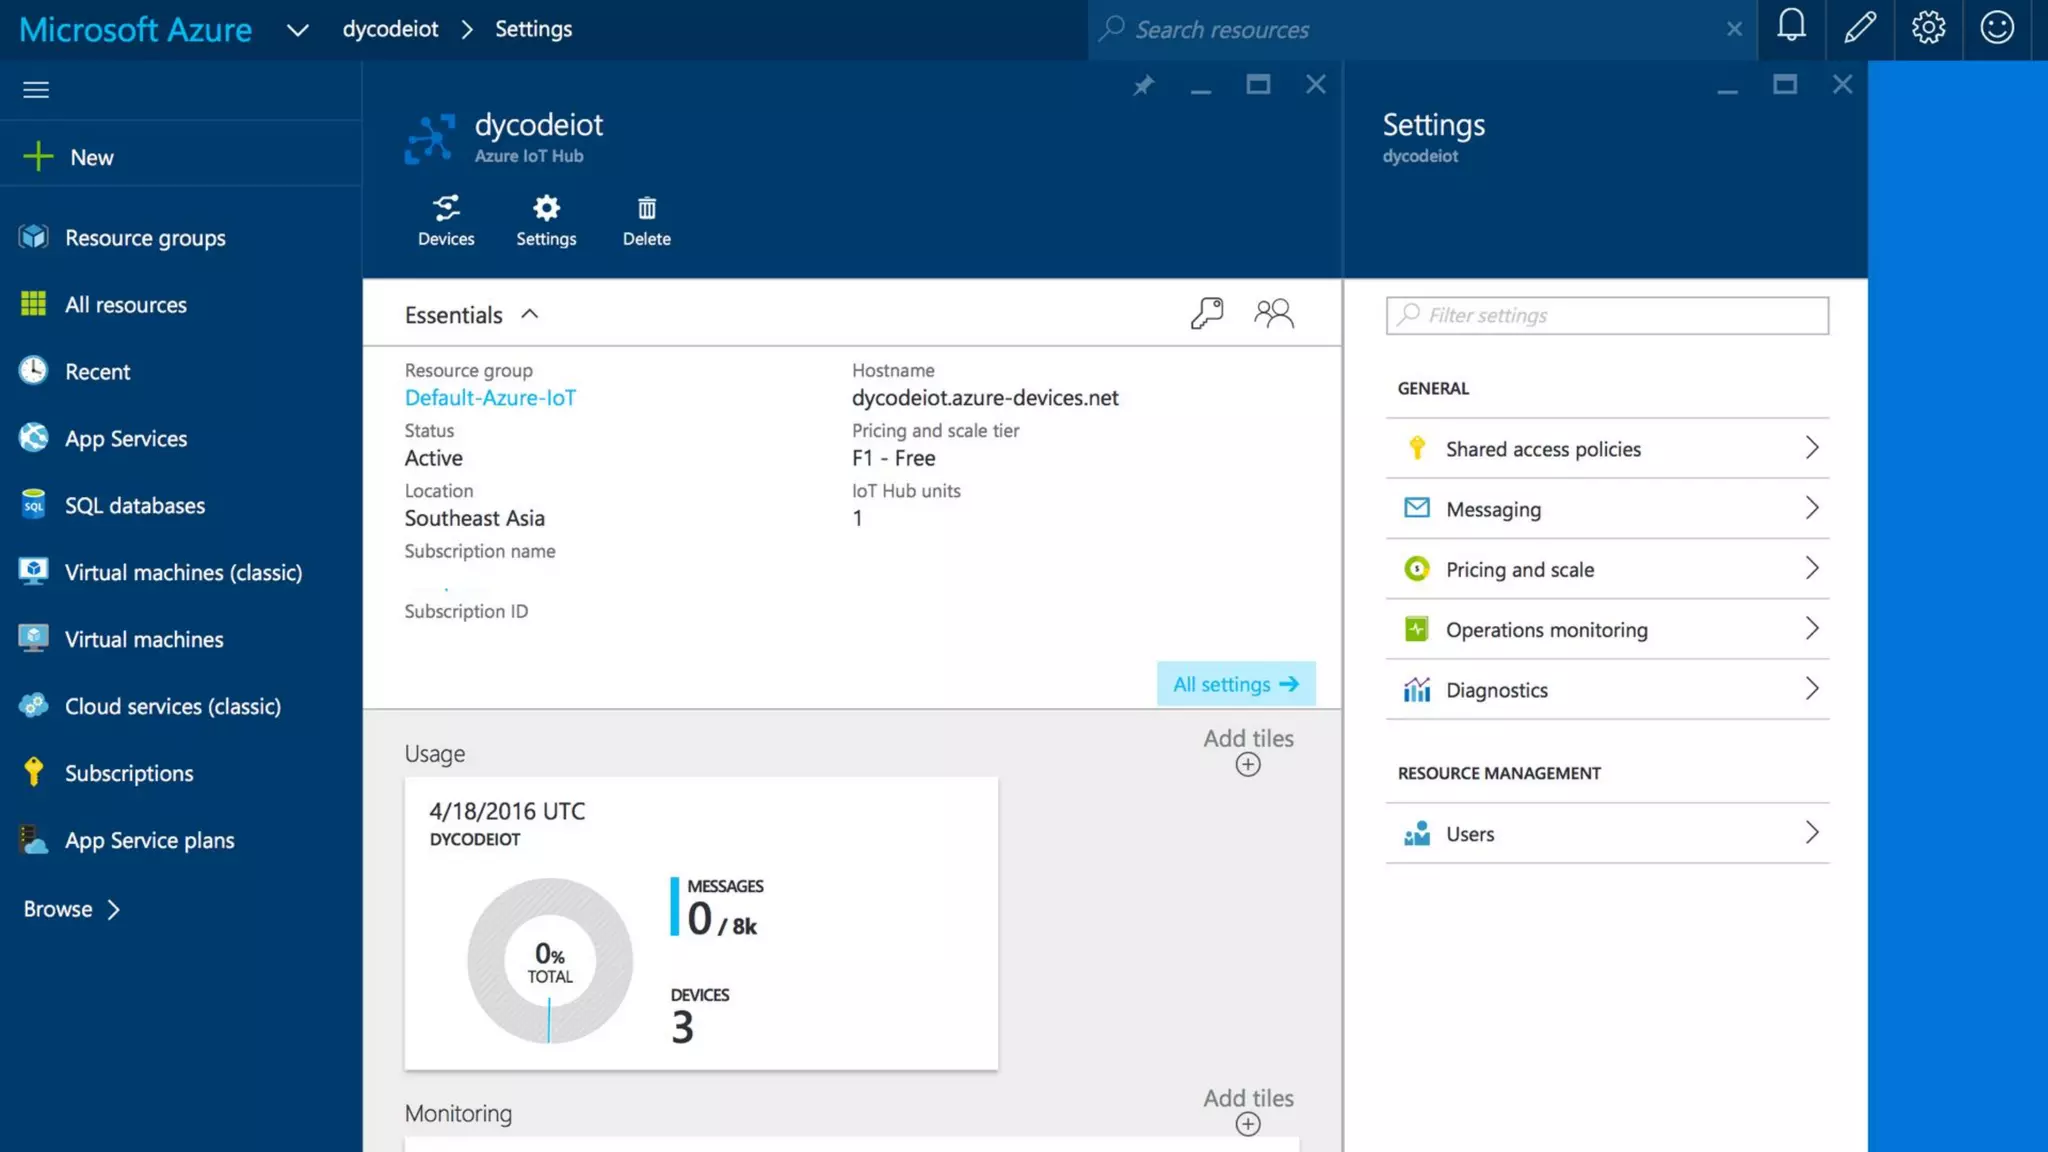Image resolution: width=2048 pixels, height=1152 pixels.
Task: Open the notifications bell icon
Action: pos(1791,28)
